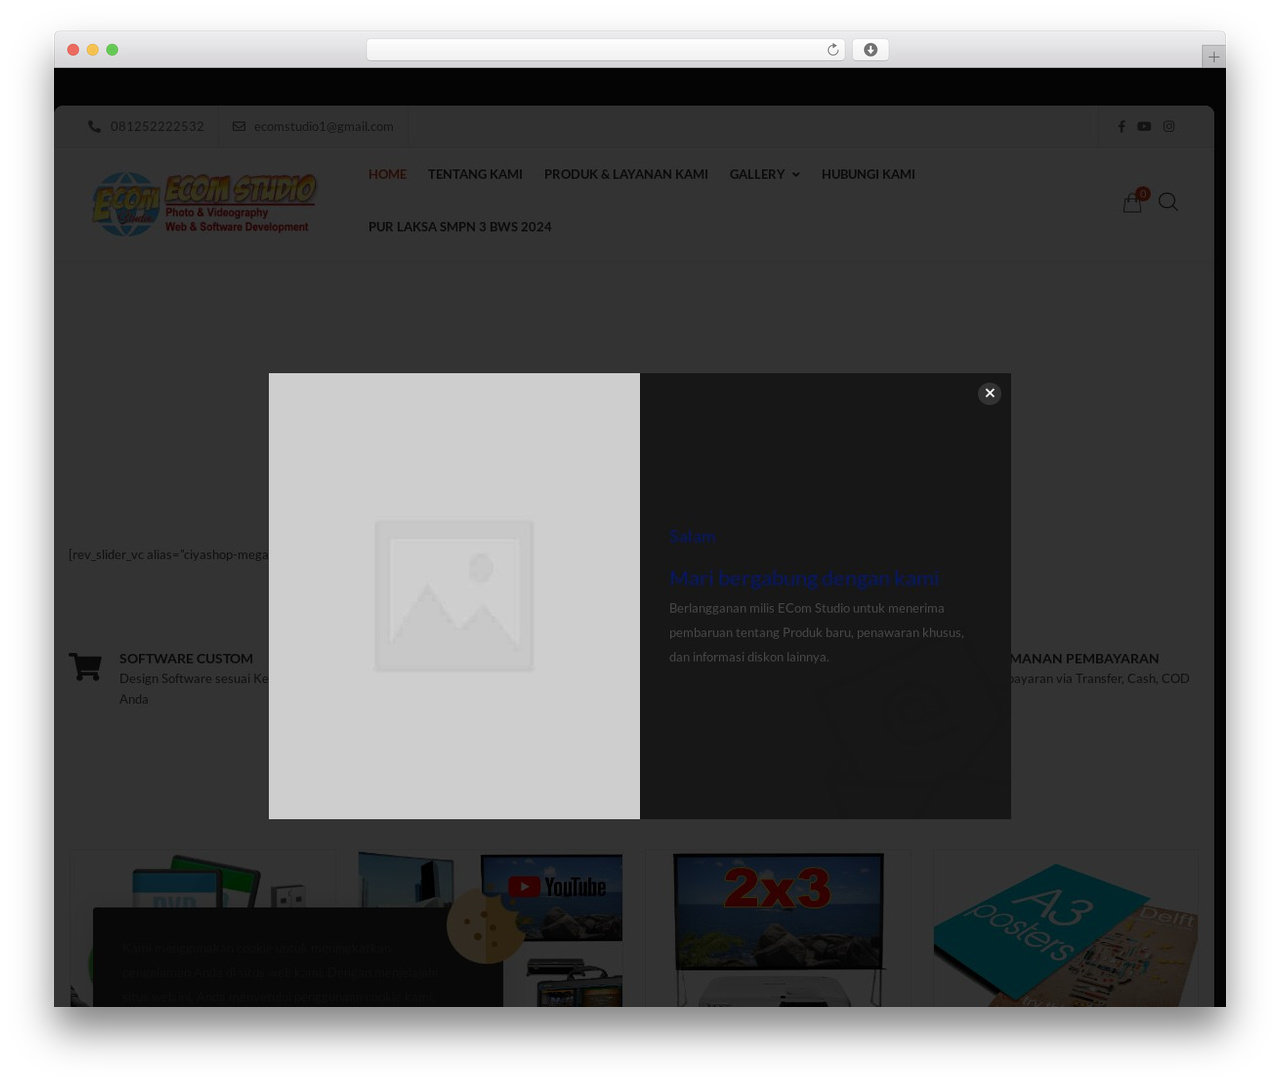This screenshot has width=1280, height=1084.
Task: Open the shopping cart icon
Action: [1132, 202]
